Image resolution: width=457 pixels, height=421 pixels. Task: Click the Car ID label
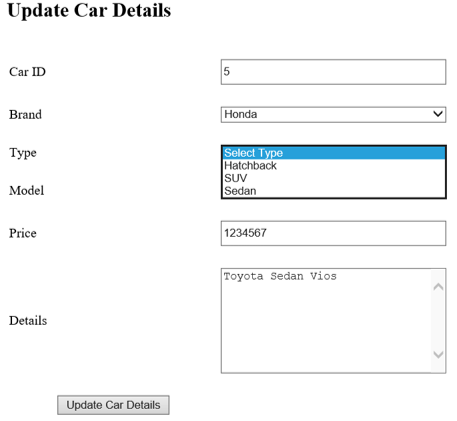pos(27,72)
